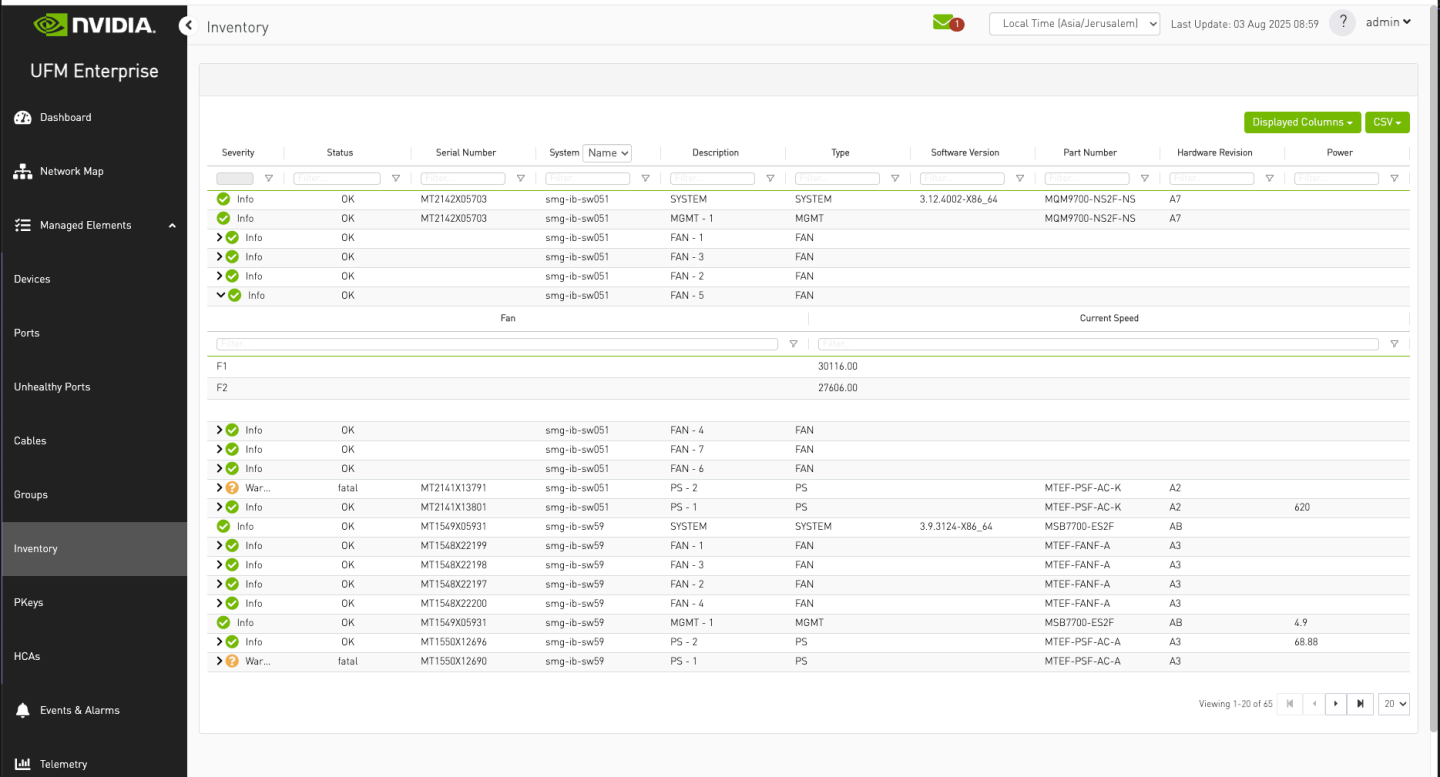Click the Severity column filter funnel icon
Image resolution: width=1440 pixels, height=777 pixels.
pos(269,177)
